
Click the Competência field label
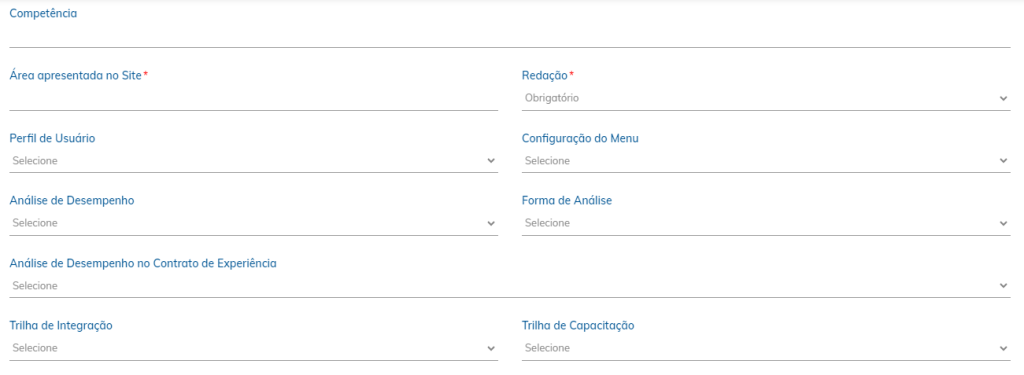[x=43, y=13]
